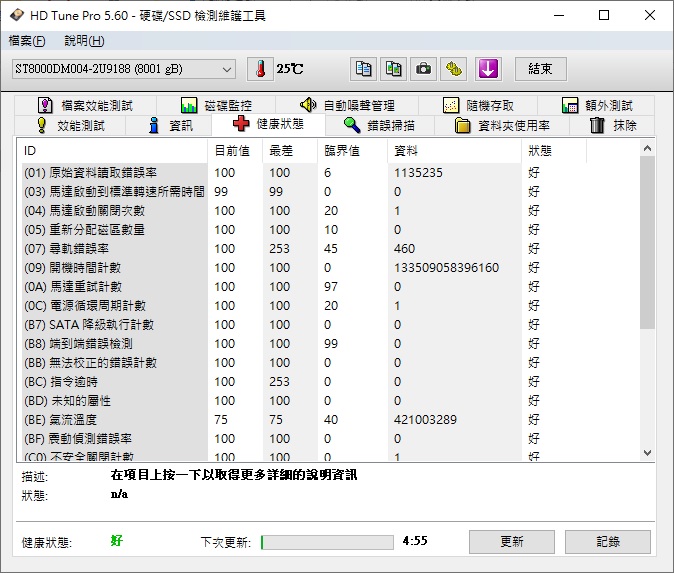Copy info to clipboard toolbar icon
Screen dimensions: 674x573
[363, 69]
